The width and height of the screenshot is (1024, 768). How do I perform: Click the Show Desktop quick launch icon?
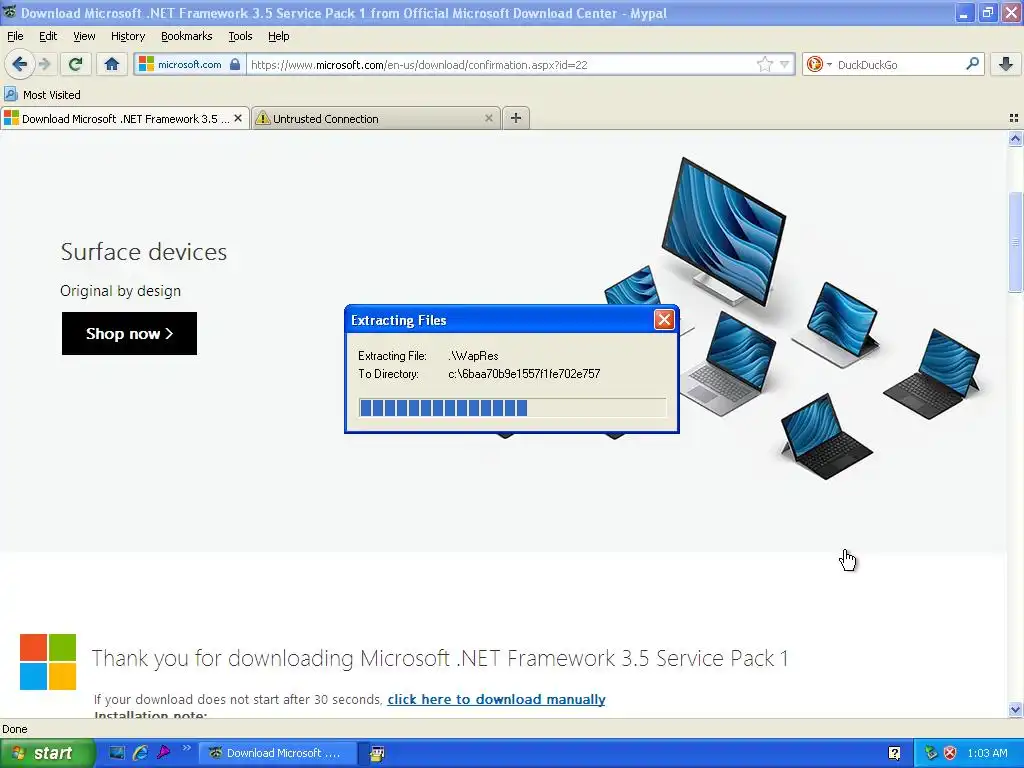pos(117,753)
